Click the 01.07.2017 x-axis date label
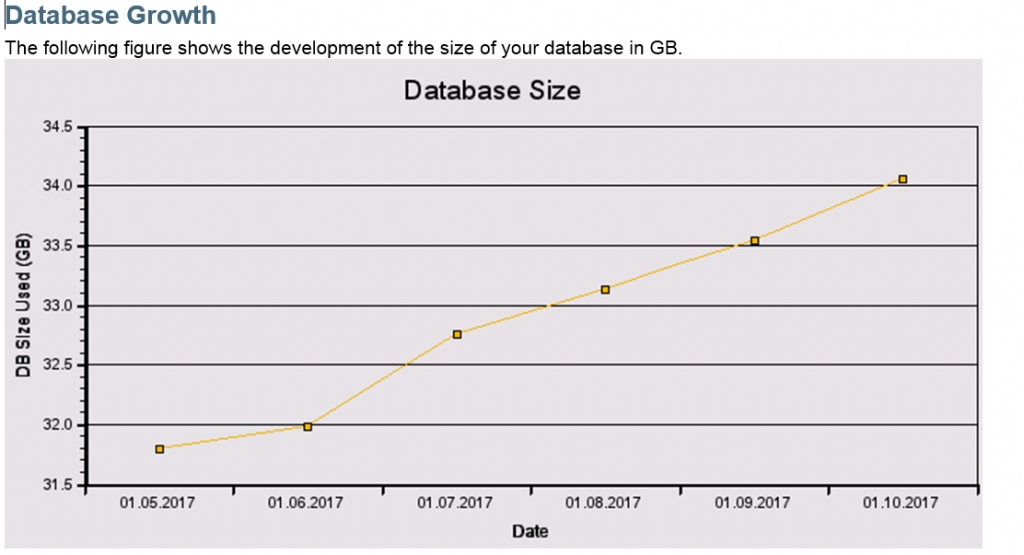The width and height of the screenshot is (1024, 555). [455, 503]
